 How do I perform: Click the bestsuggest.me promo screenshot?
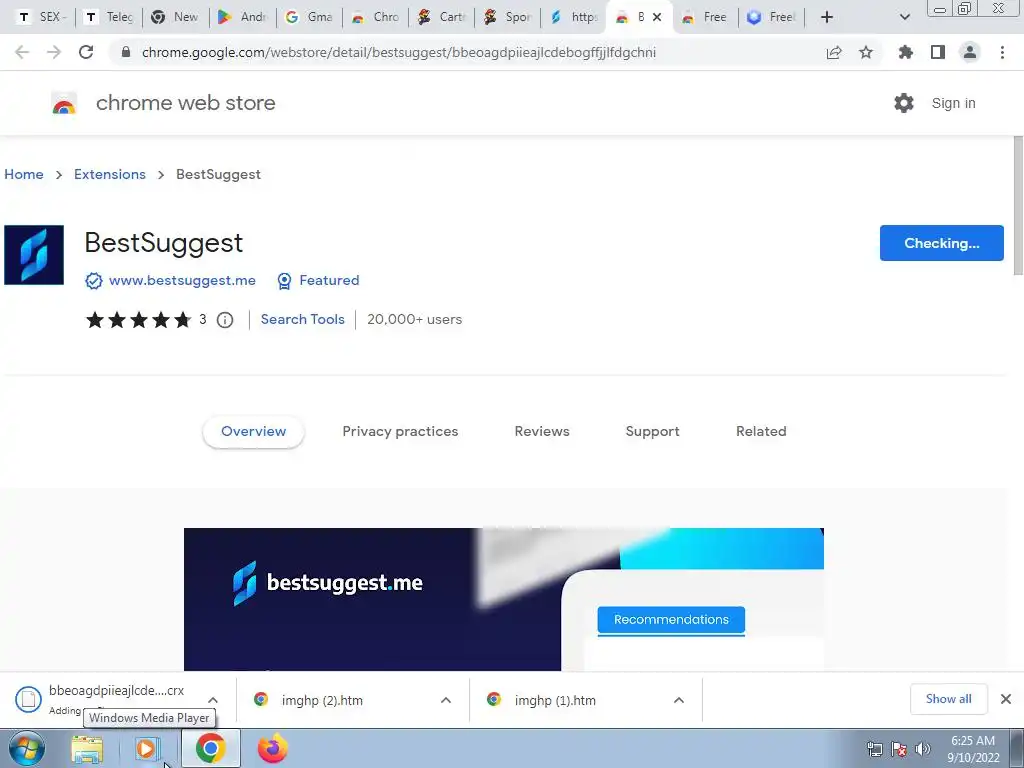504,599
